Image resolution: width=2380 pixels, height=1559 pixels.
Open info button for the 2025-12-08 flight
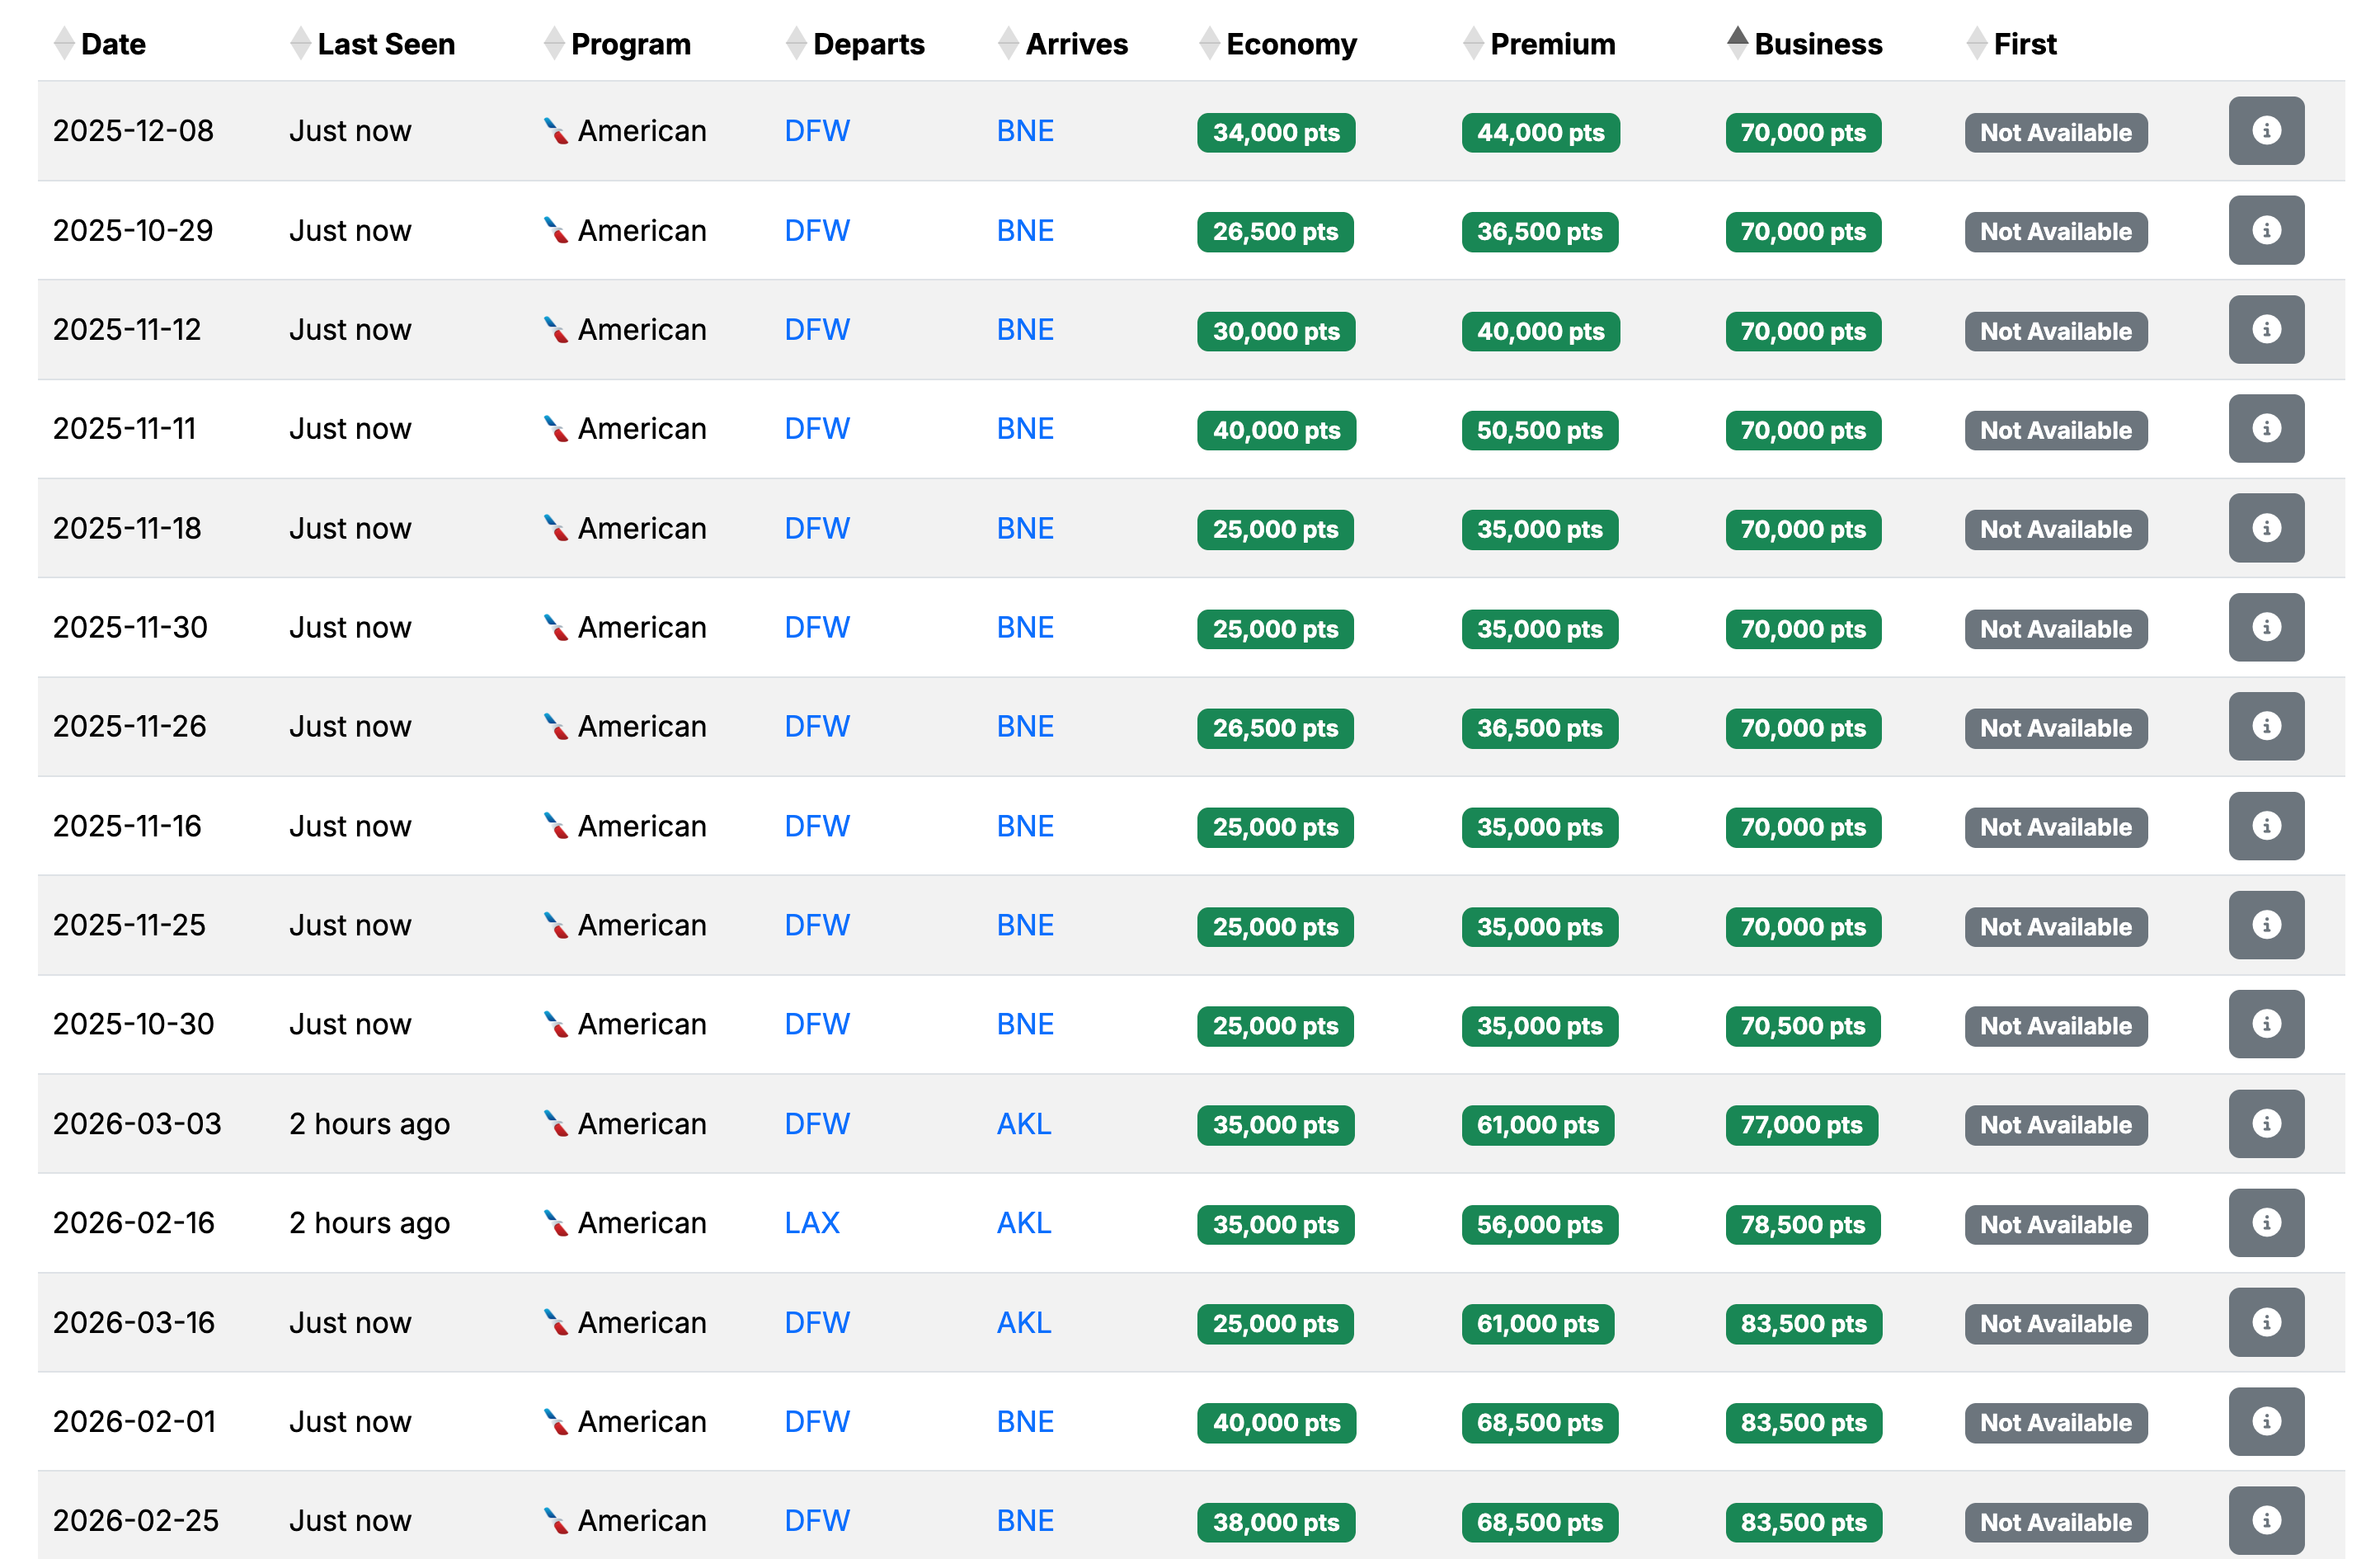click(x=2265, y=131)
